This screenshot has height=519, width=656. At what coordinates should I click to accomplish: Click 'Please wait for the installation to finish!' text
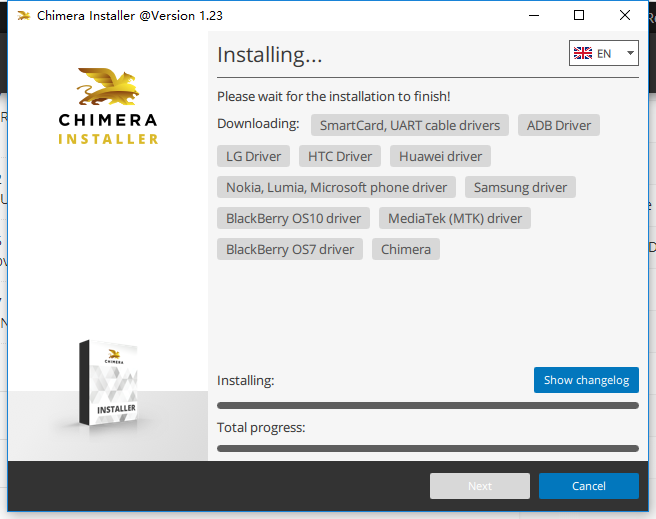pyautogui.click(x=333, y=96)
